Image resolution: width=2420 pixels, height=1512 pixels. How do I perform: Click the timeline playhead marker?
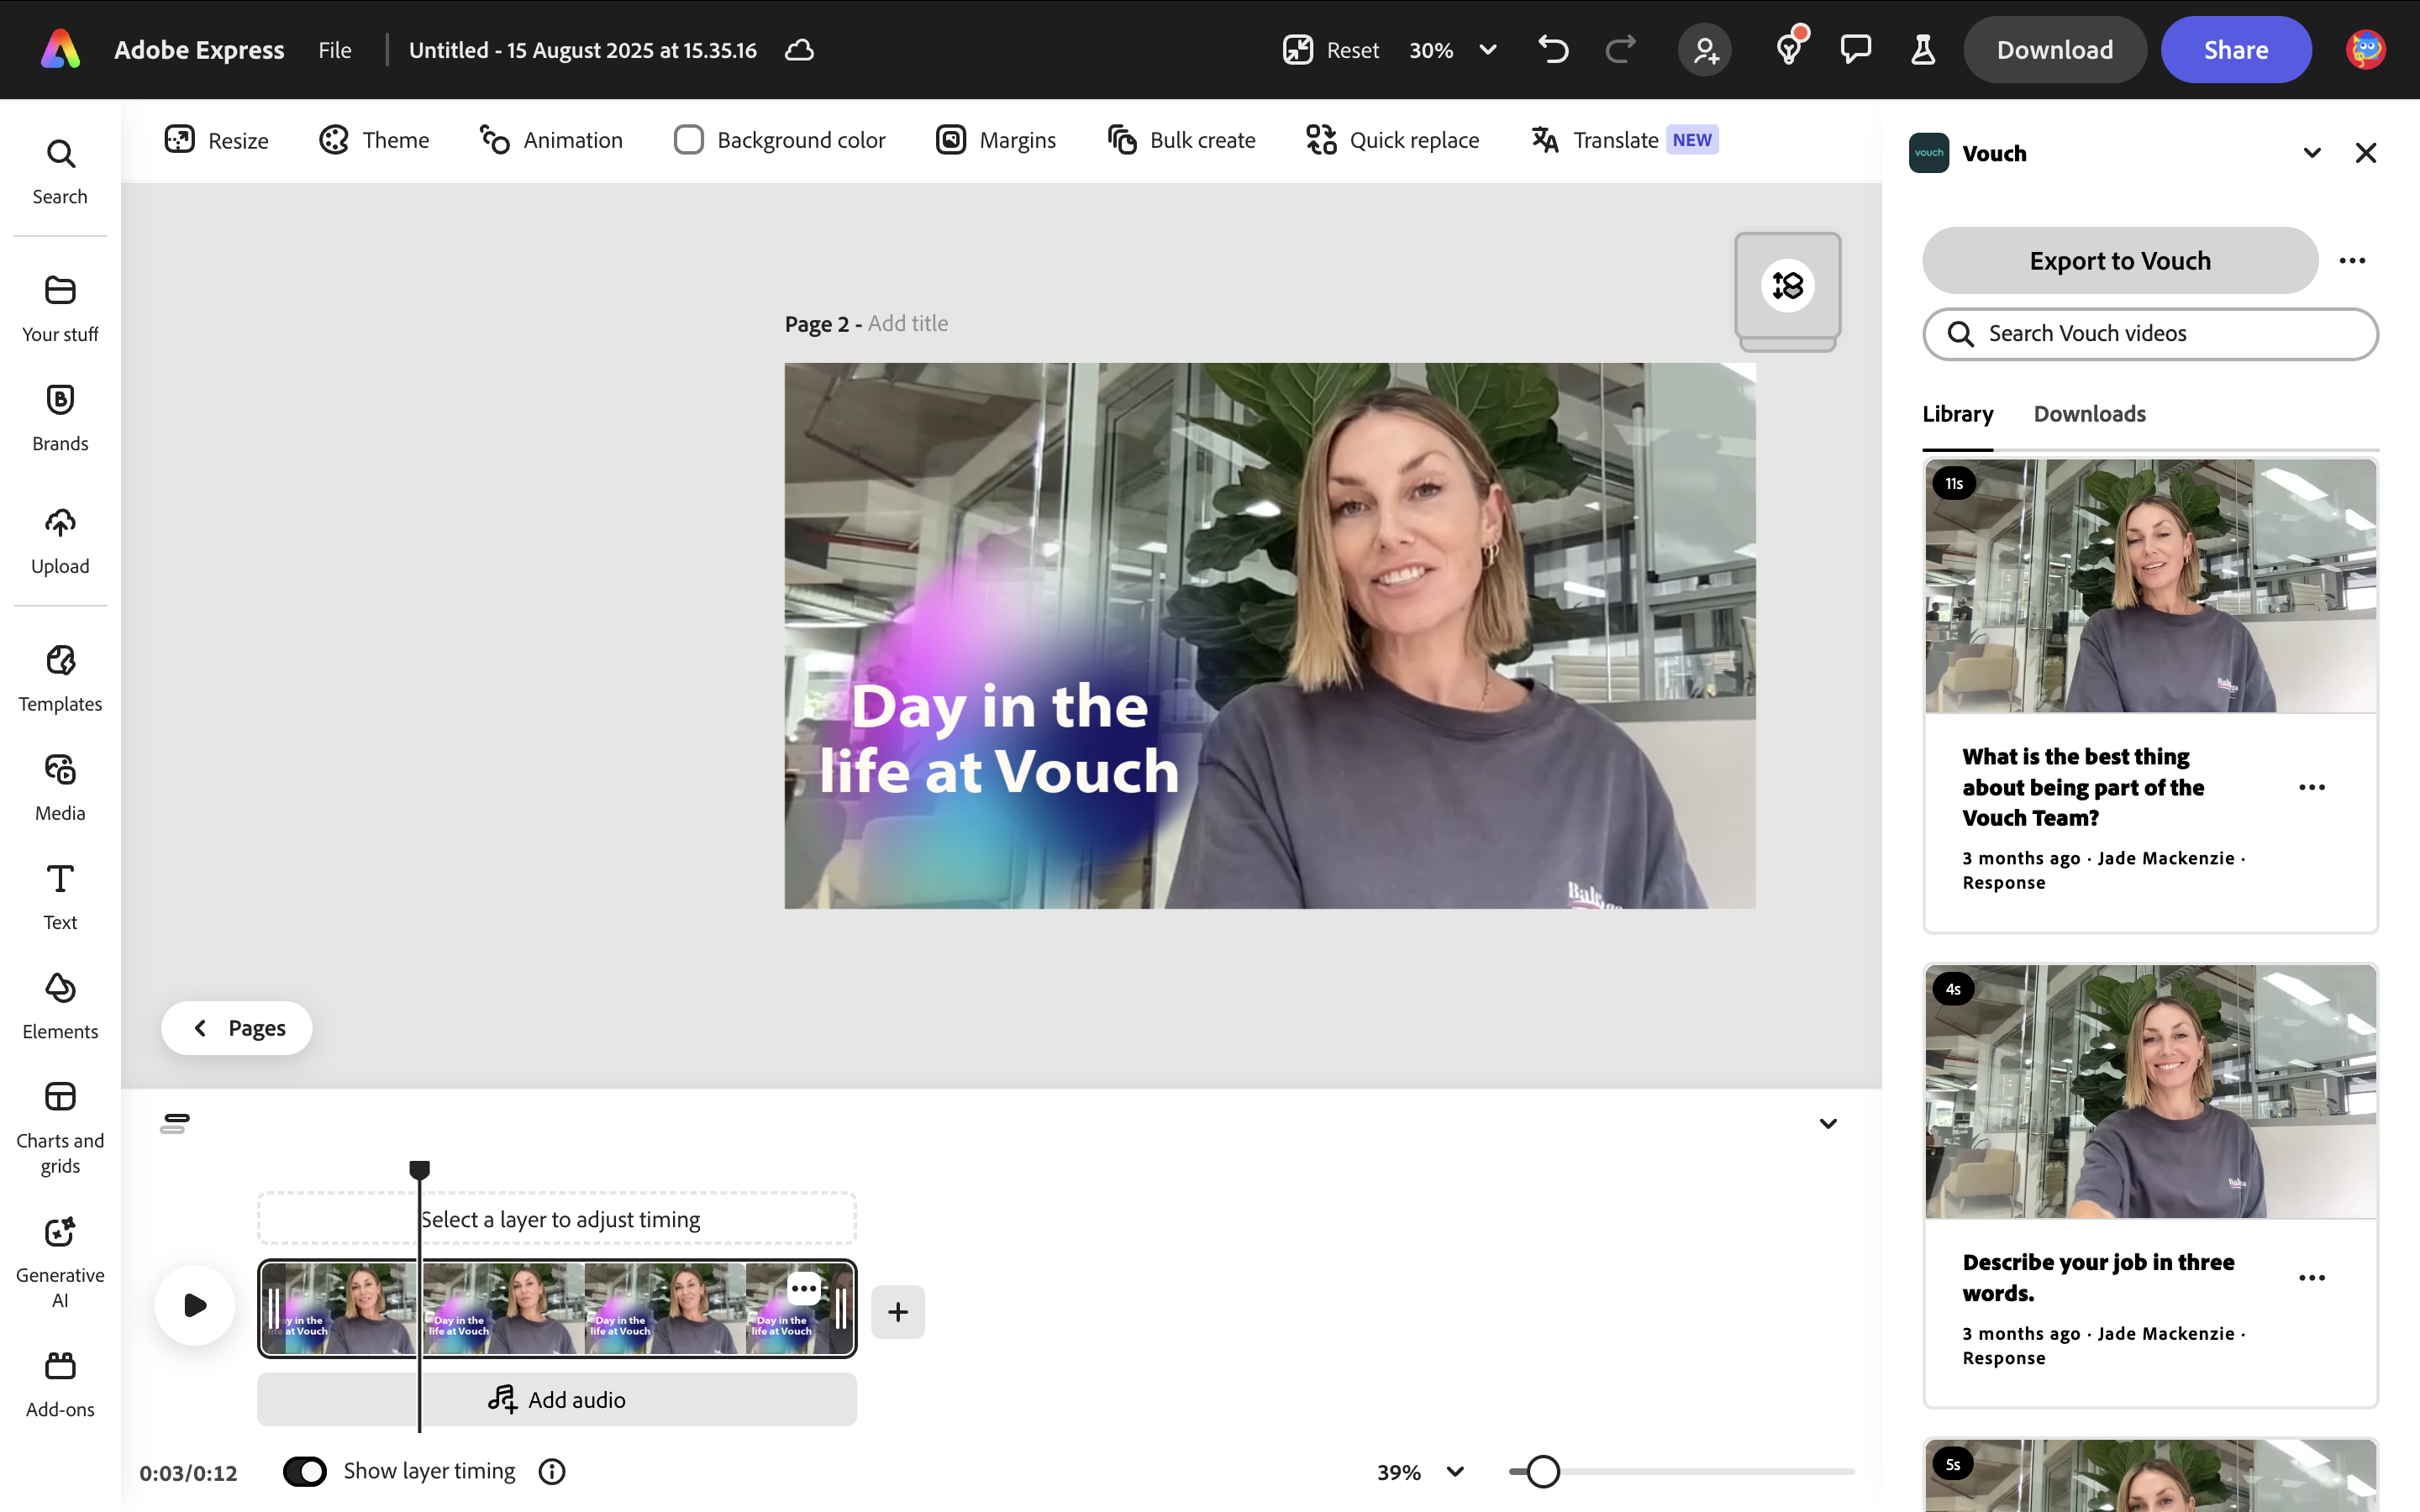pyautogui.click(x=420, y=1169)
